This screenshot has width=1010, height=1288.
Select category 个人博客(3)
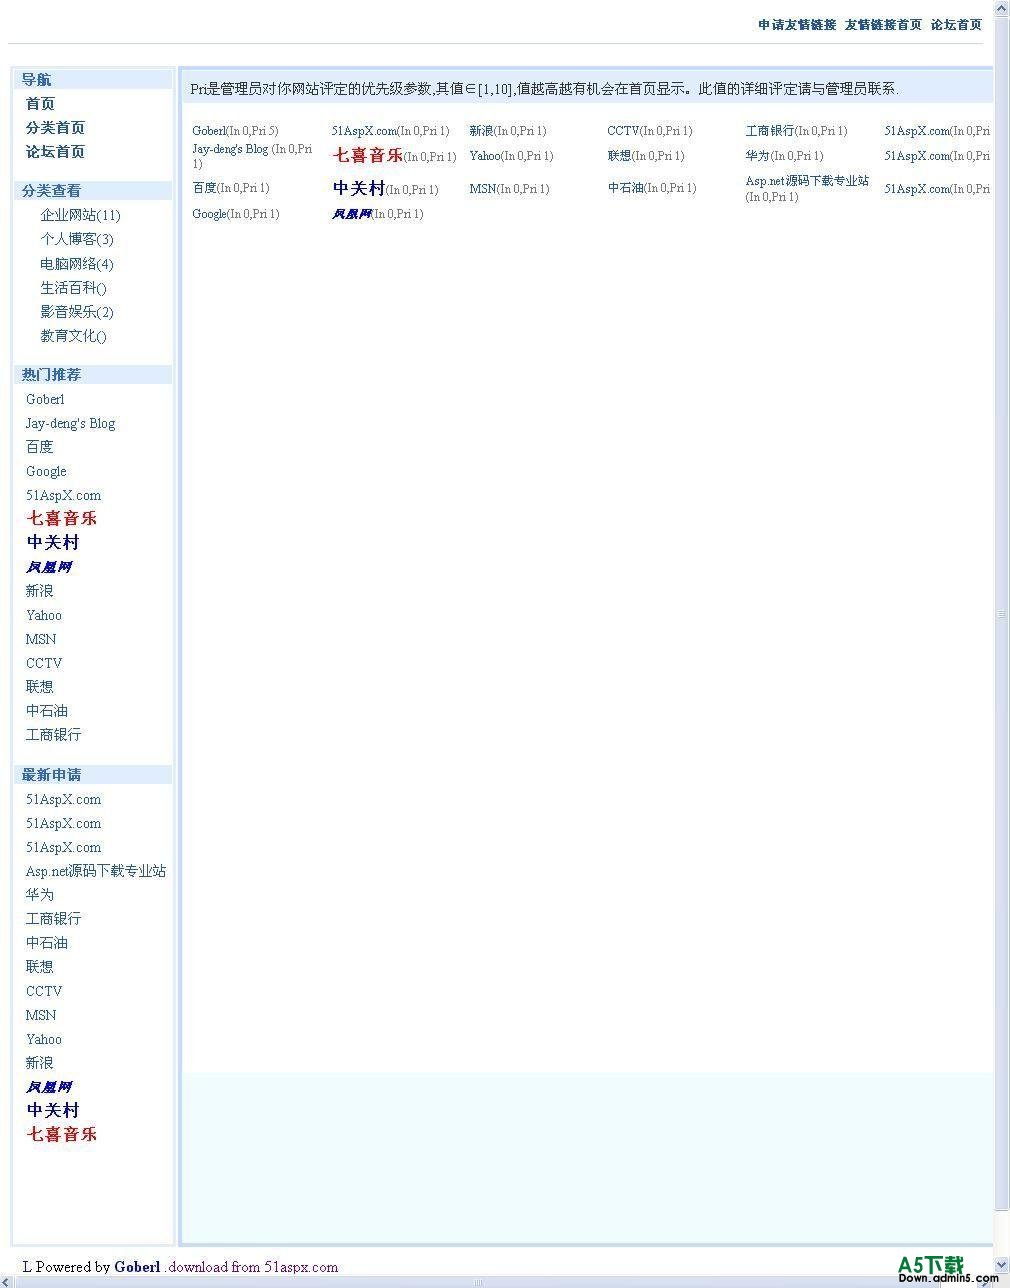pyautogui.click(x=77, y=239)
